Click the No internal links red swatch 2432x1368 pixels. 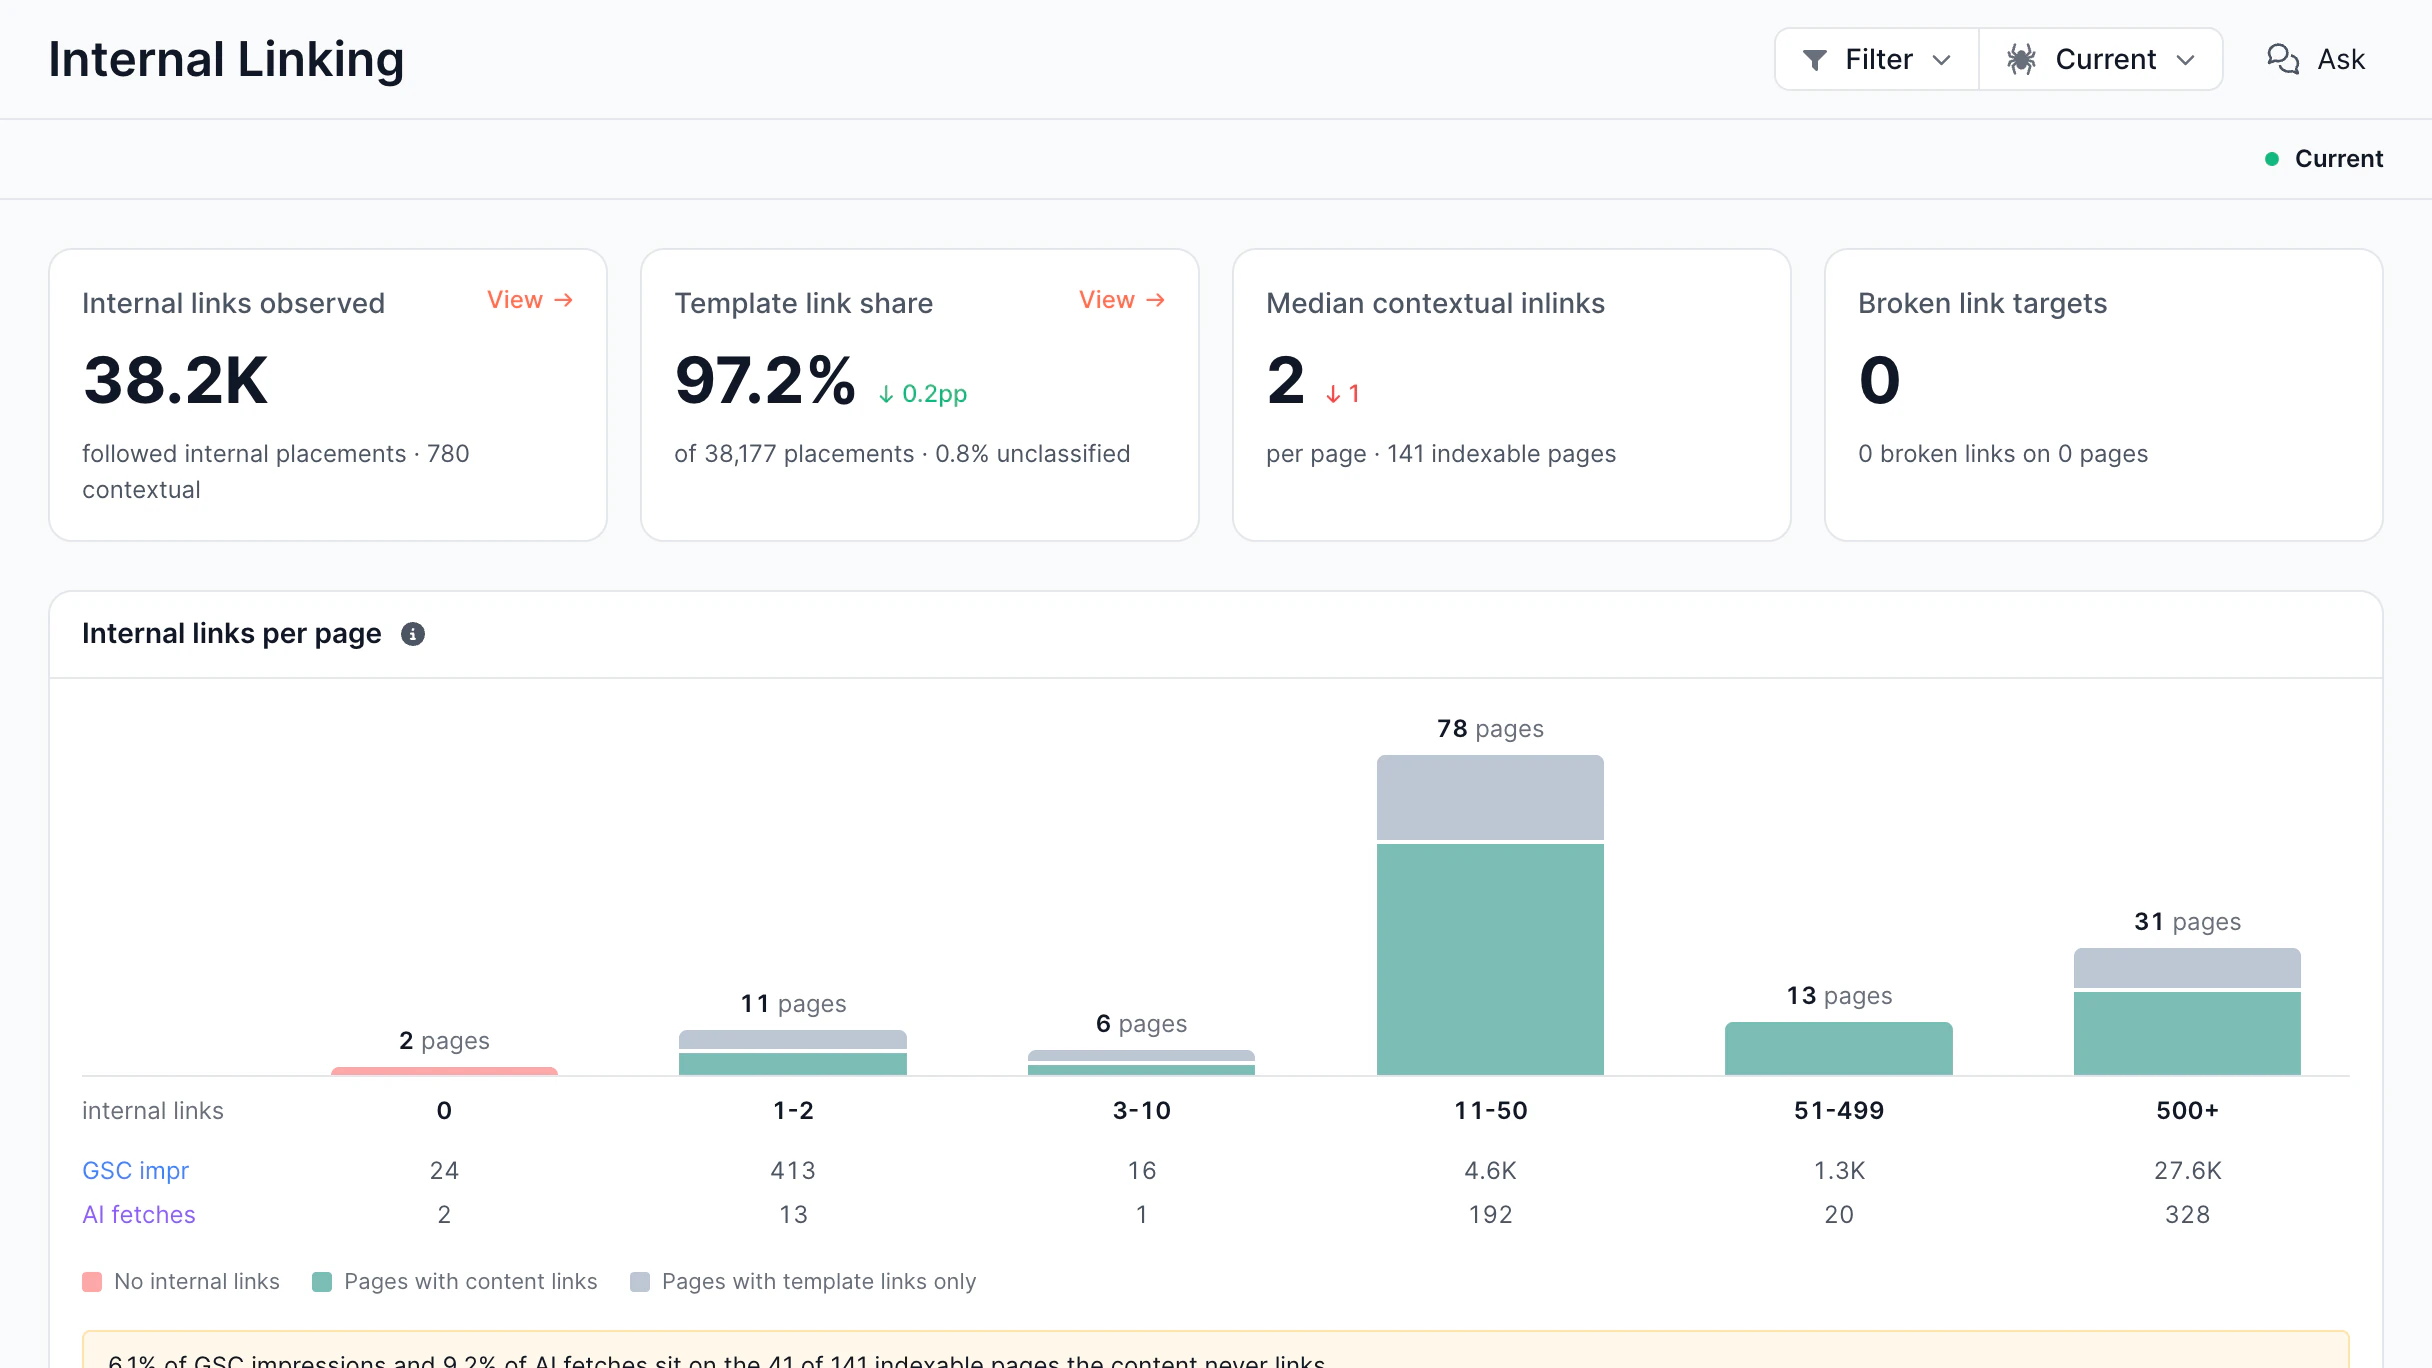92,1282
